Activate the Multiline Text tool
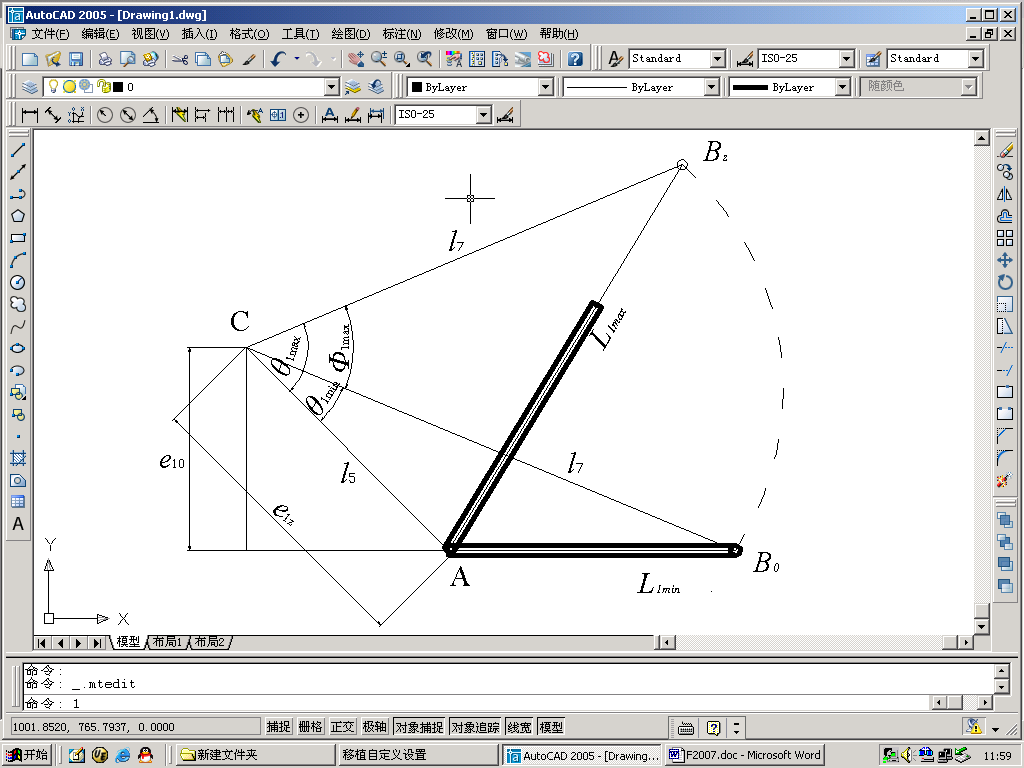 point(17,524)
